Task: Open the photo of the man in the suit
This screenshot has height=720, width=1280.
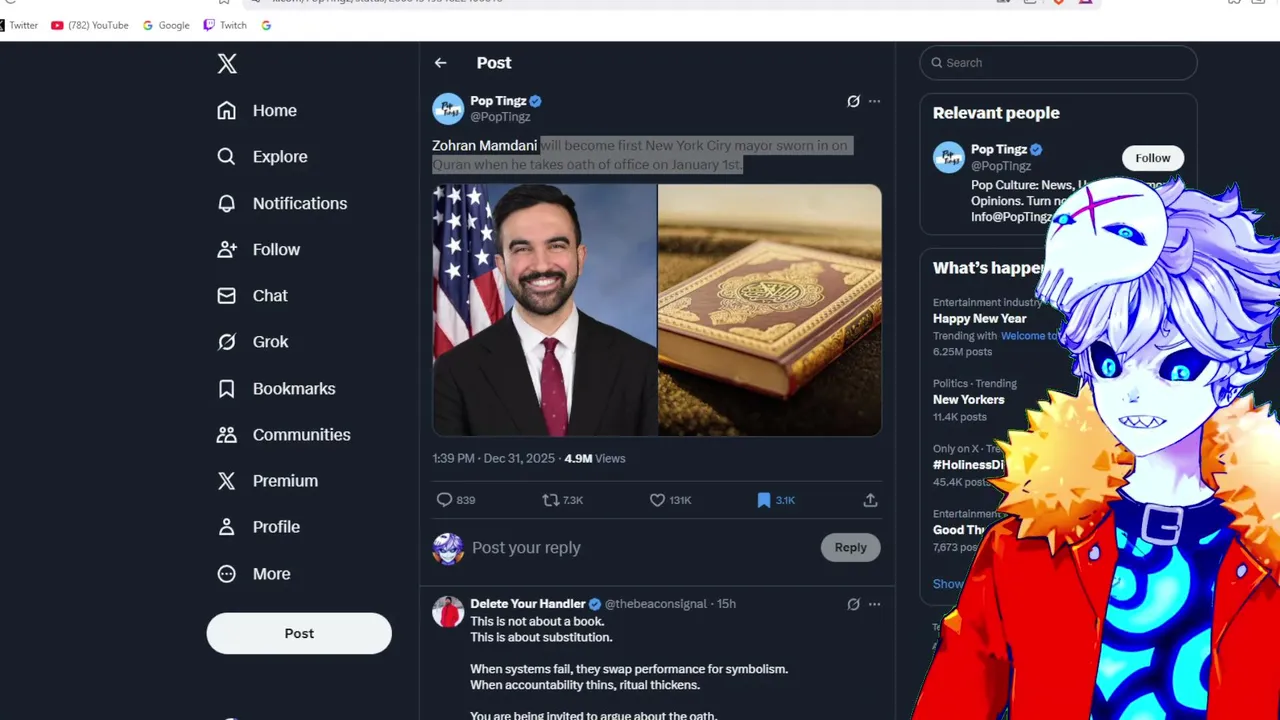Action: tap(544, 310)
